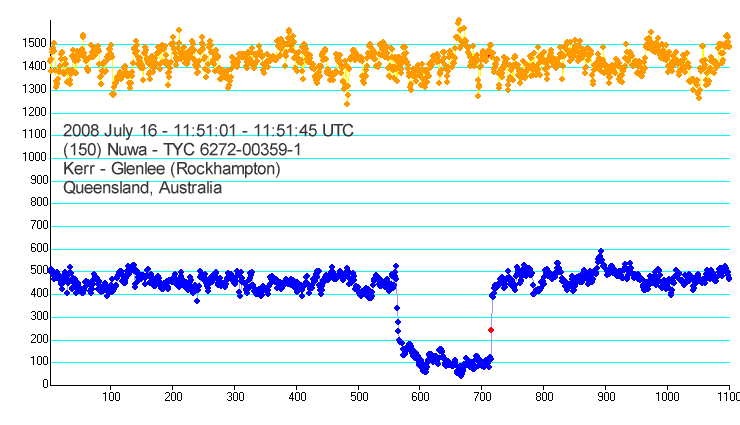
Task: Click the text 'Kerr - Glenlee (Rockhampton)'
Action: click(x=172, y=169)
